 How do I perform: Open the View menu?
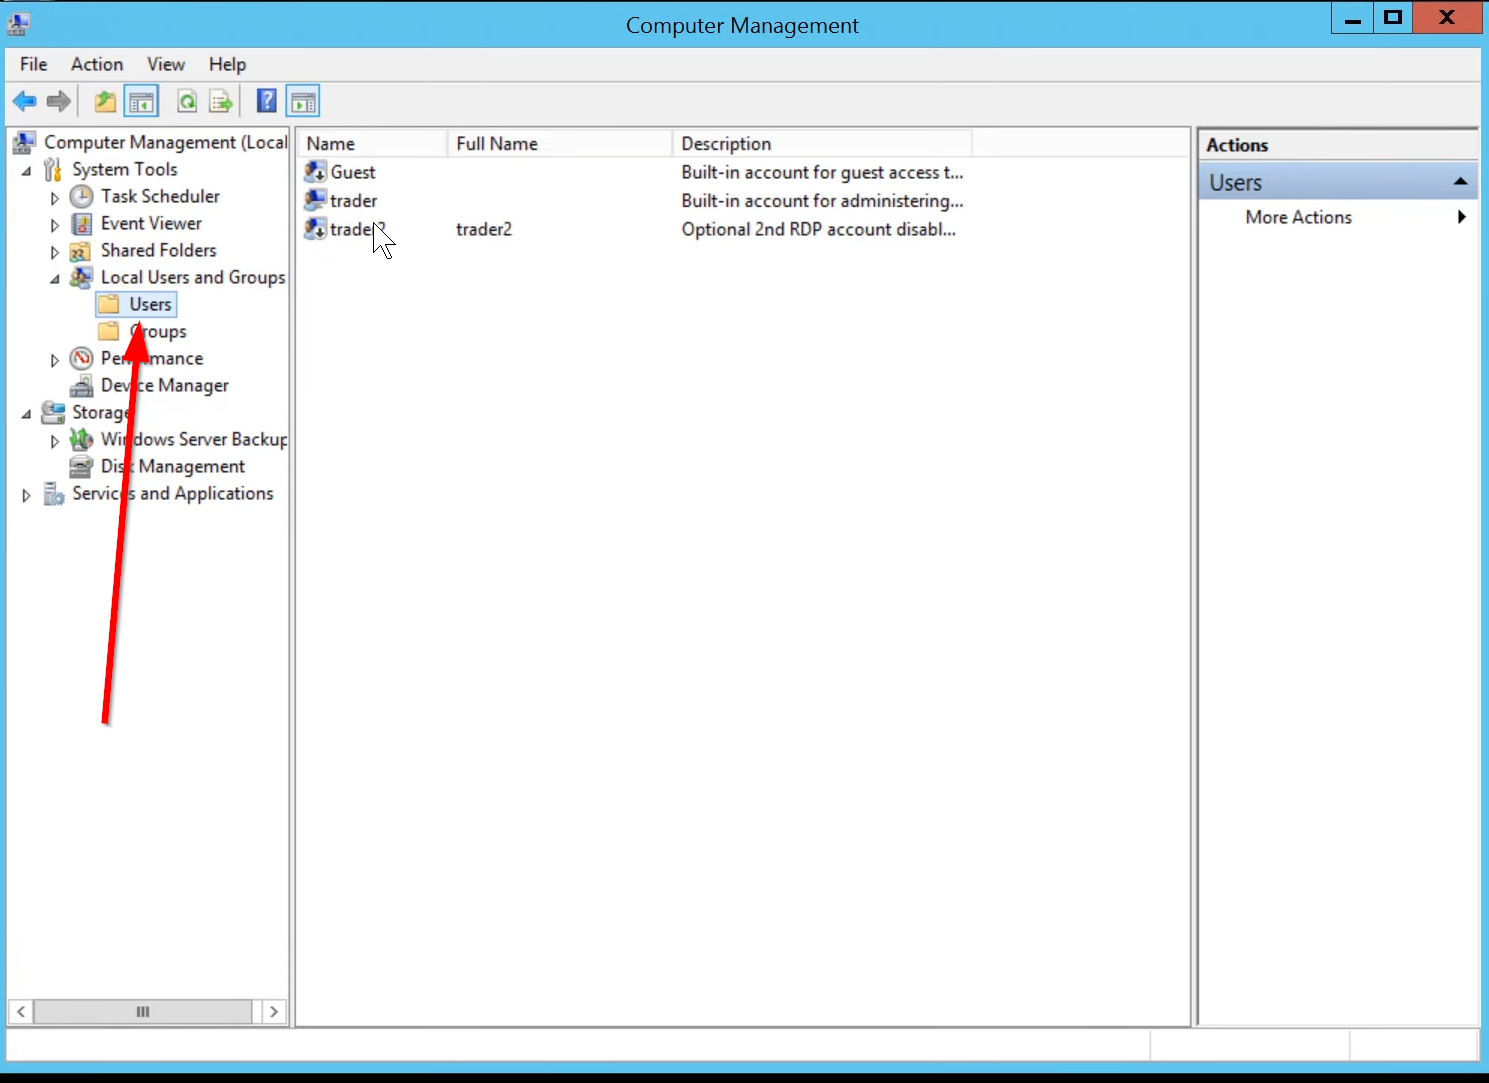(x=165, y=64)
